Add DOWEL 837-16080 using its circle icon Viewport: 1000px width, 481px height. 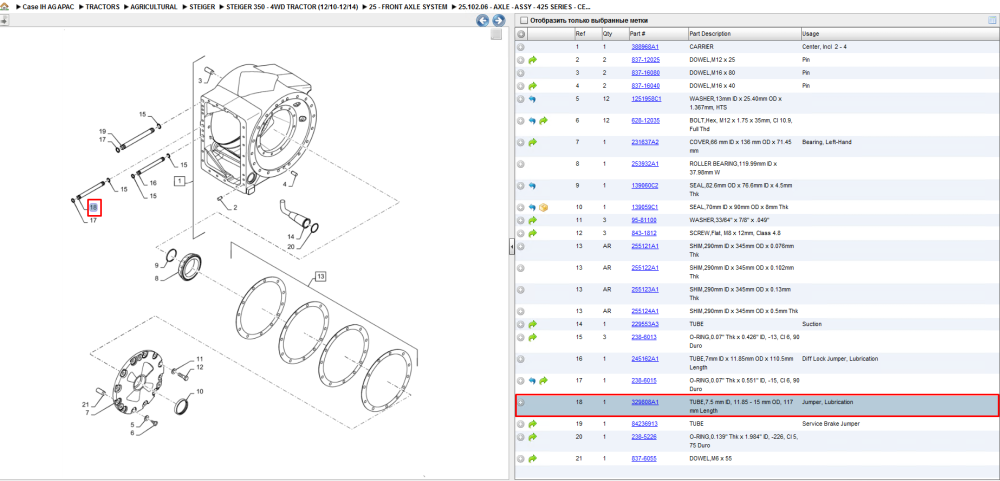pos(520,73)
